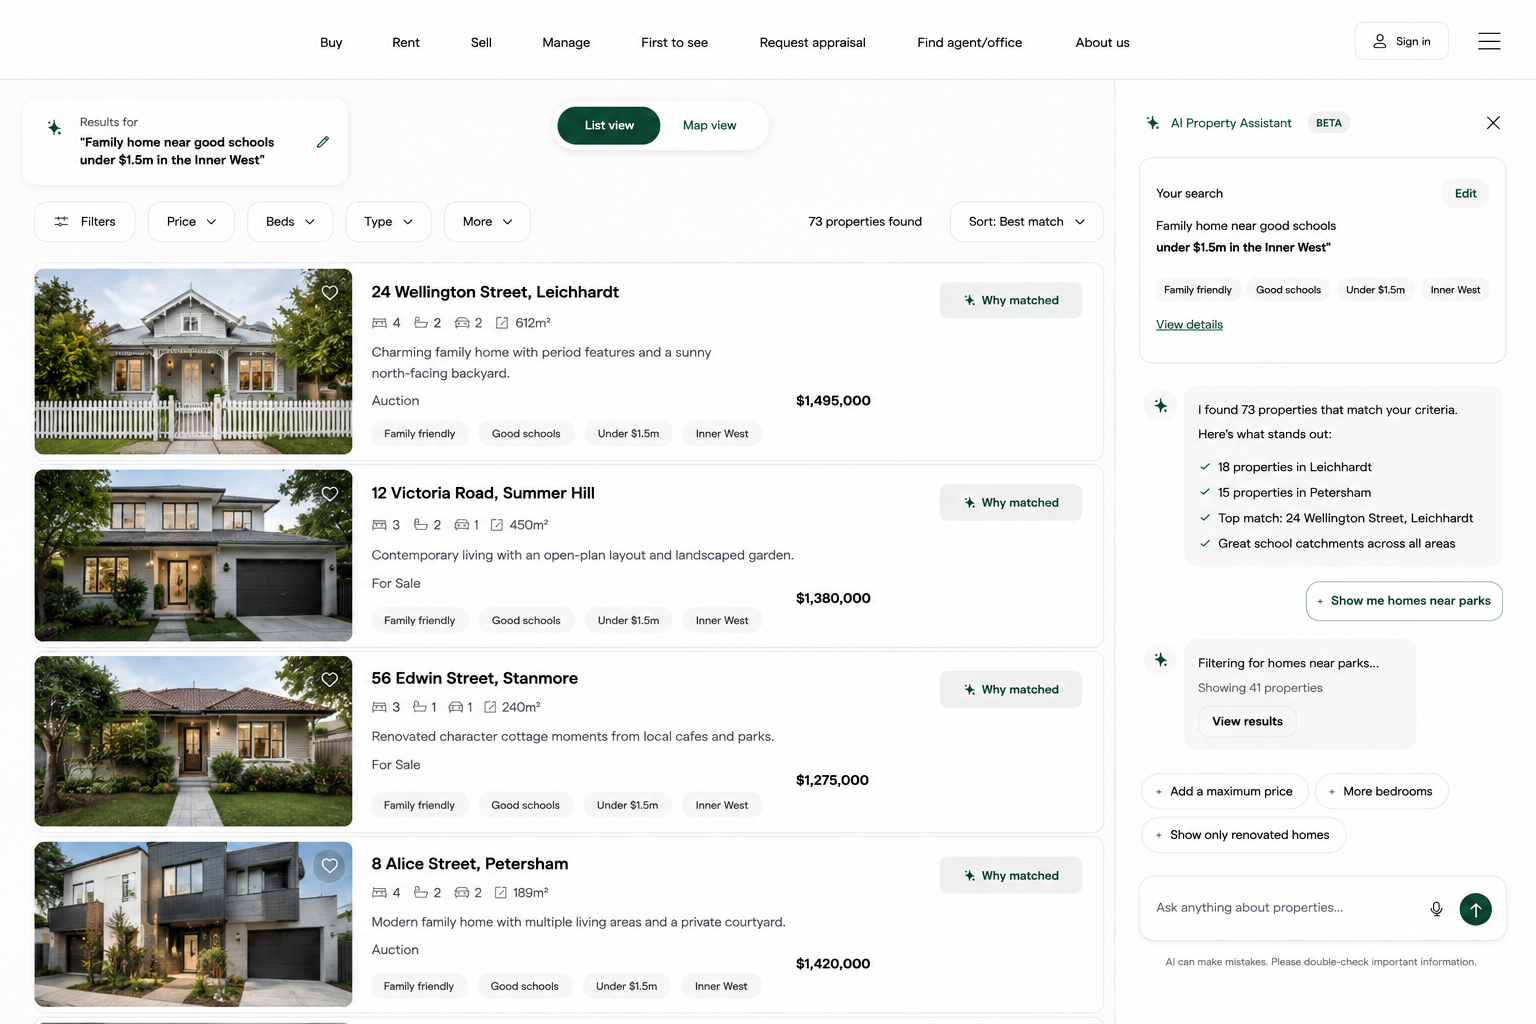The image size is (1536, 1024).
Task: Favorite the 8 Alice Street listing heart
Action: click(330, 866)
